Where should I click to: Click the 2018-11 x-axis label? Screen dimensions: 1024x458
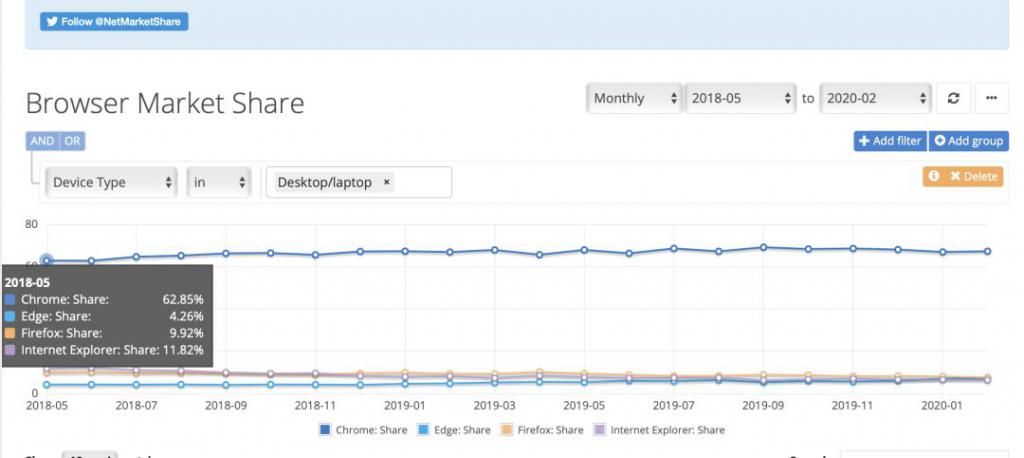[315, 405]
